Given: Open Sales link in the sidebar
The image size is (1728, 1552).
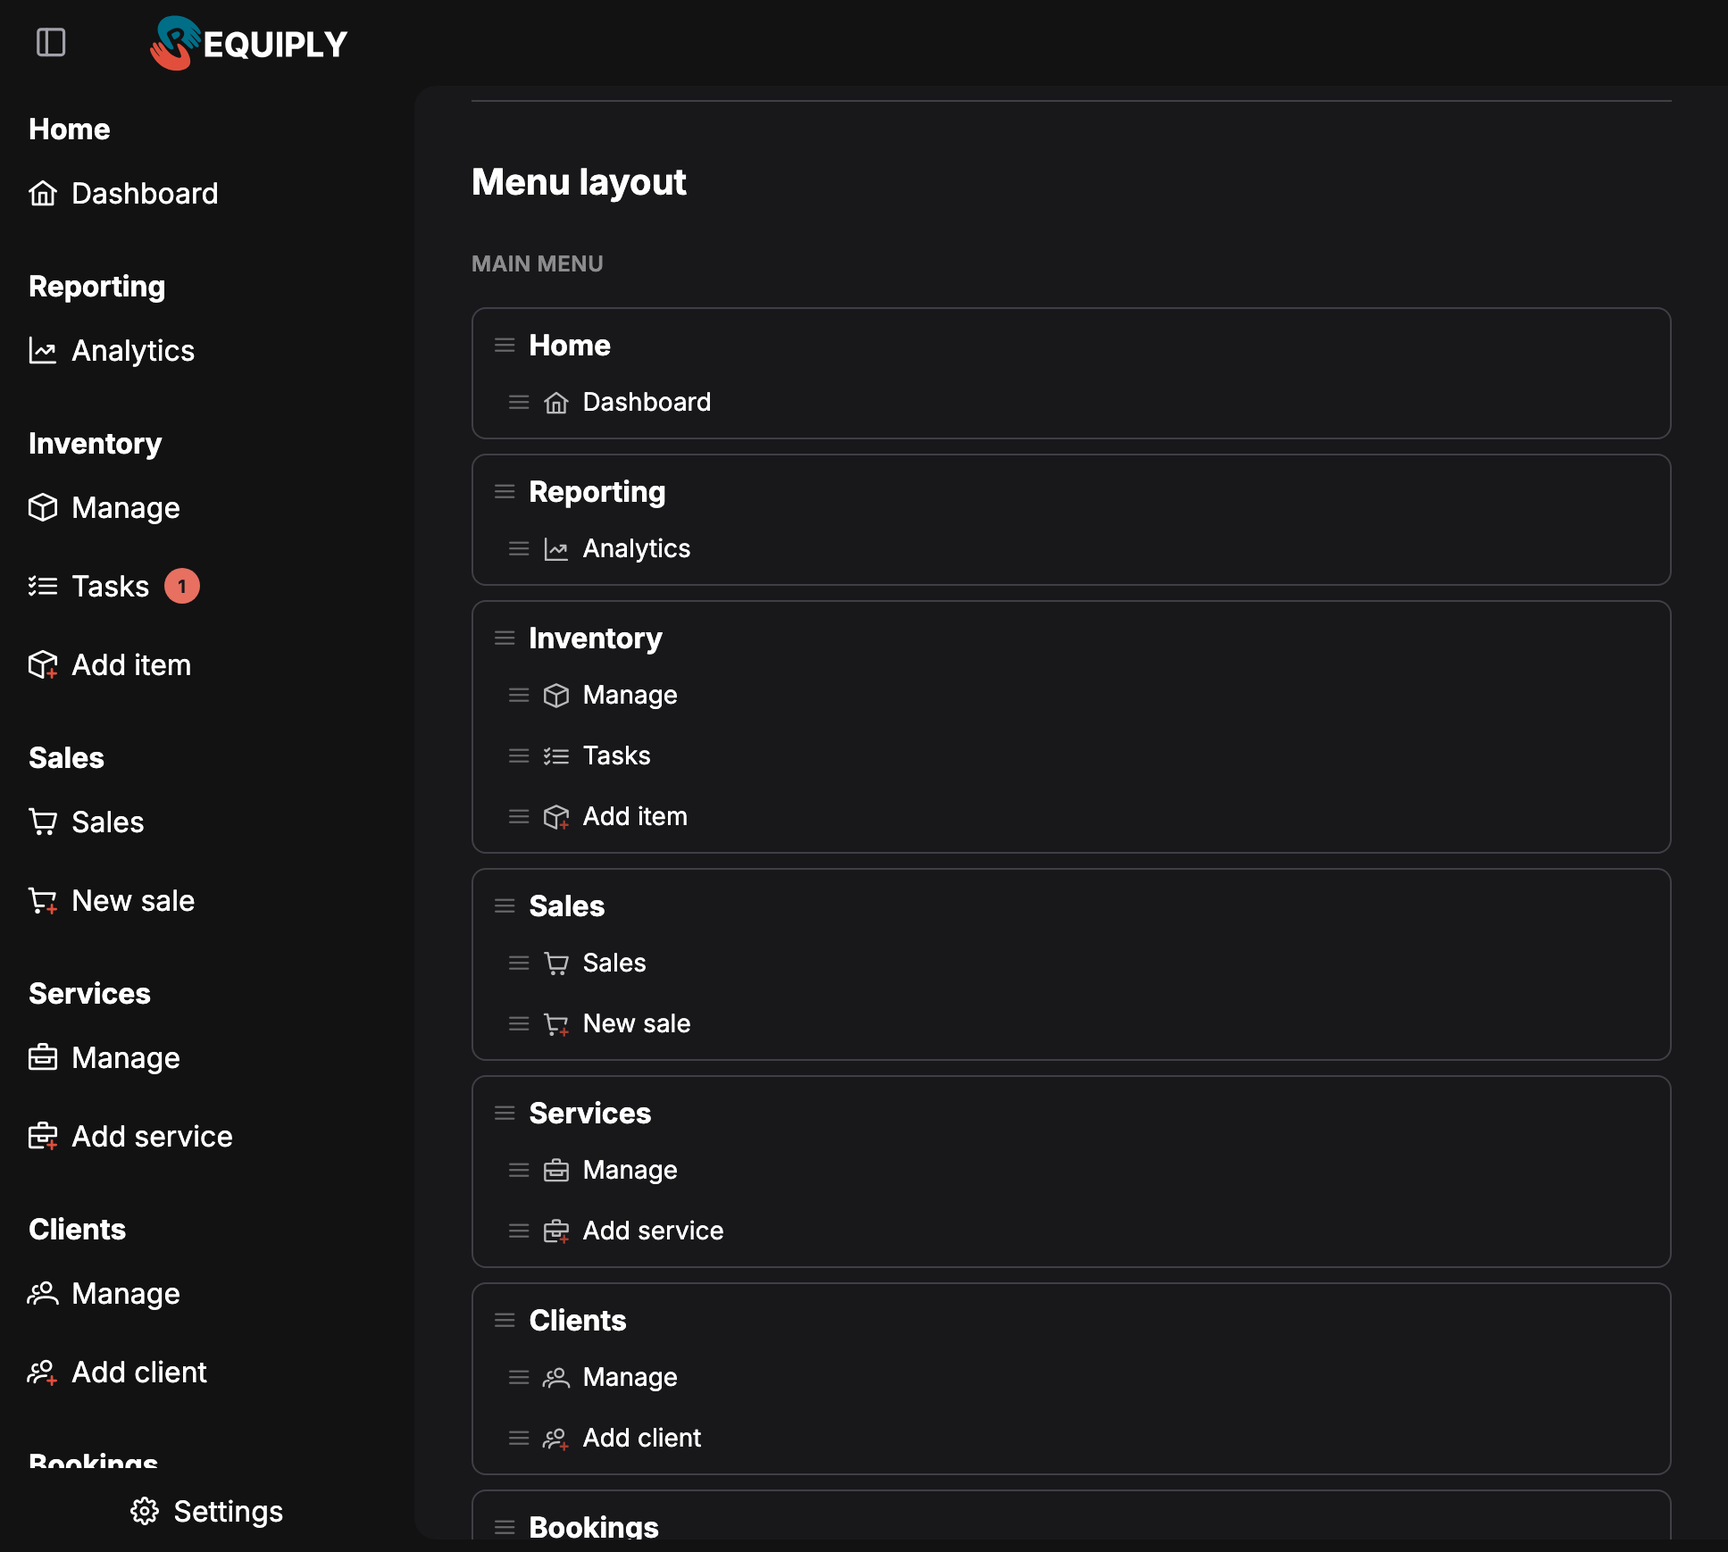Looking at the screenshot, I should click(87, 822).
